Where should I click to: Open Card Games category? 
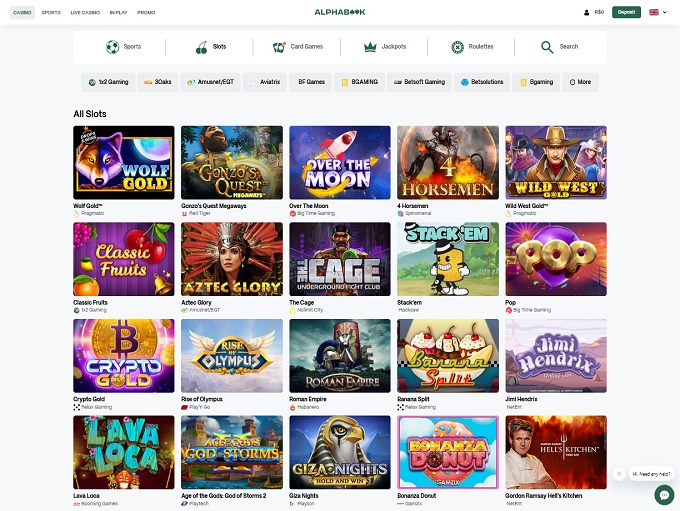(x=297, y=47)
